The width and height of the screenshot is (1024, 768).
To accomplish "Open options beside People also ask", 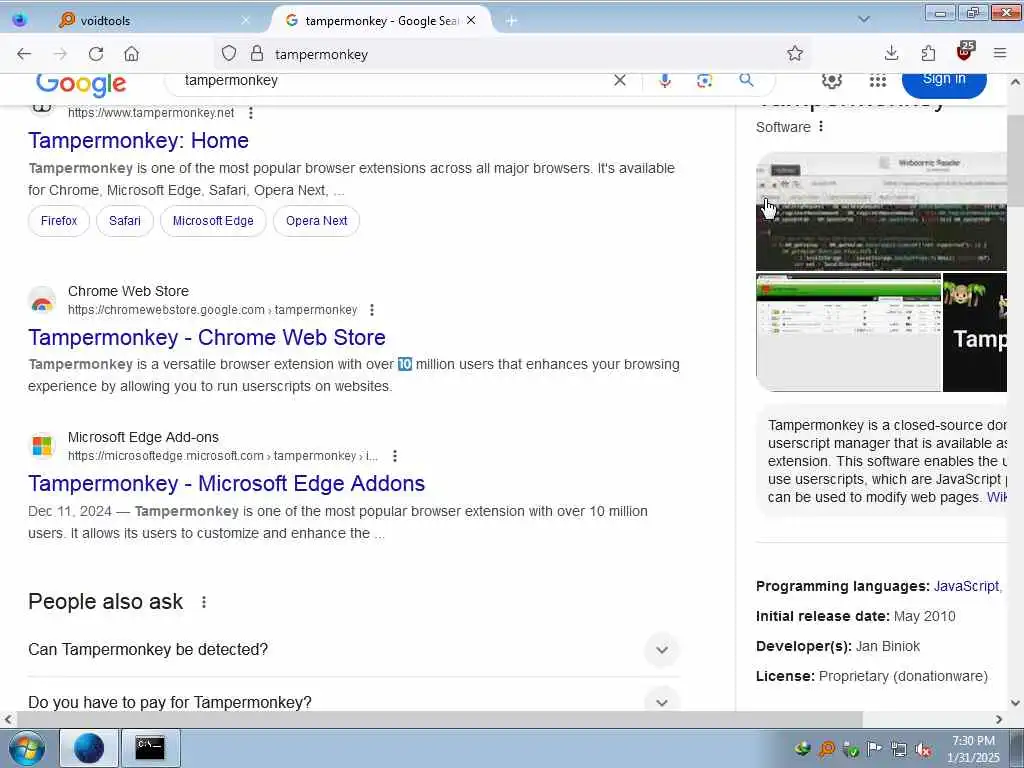I will pos(204,602).
